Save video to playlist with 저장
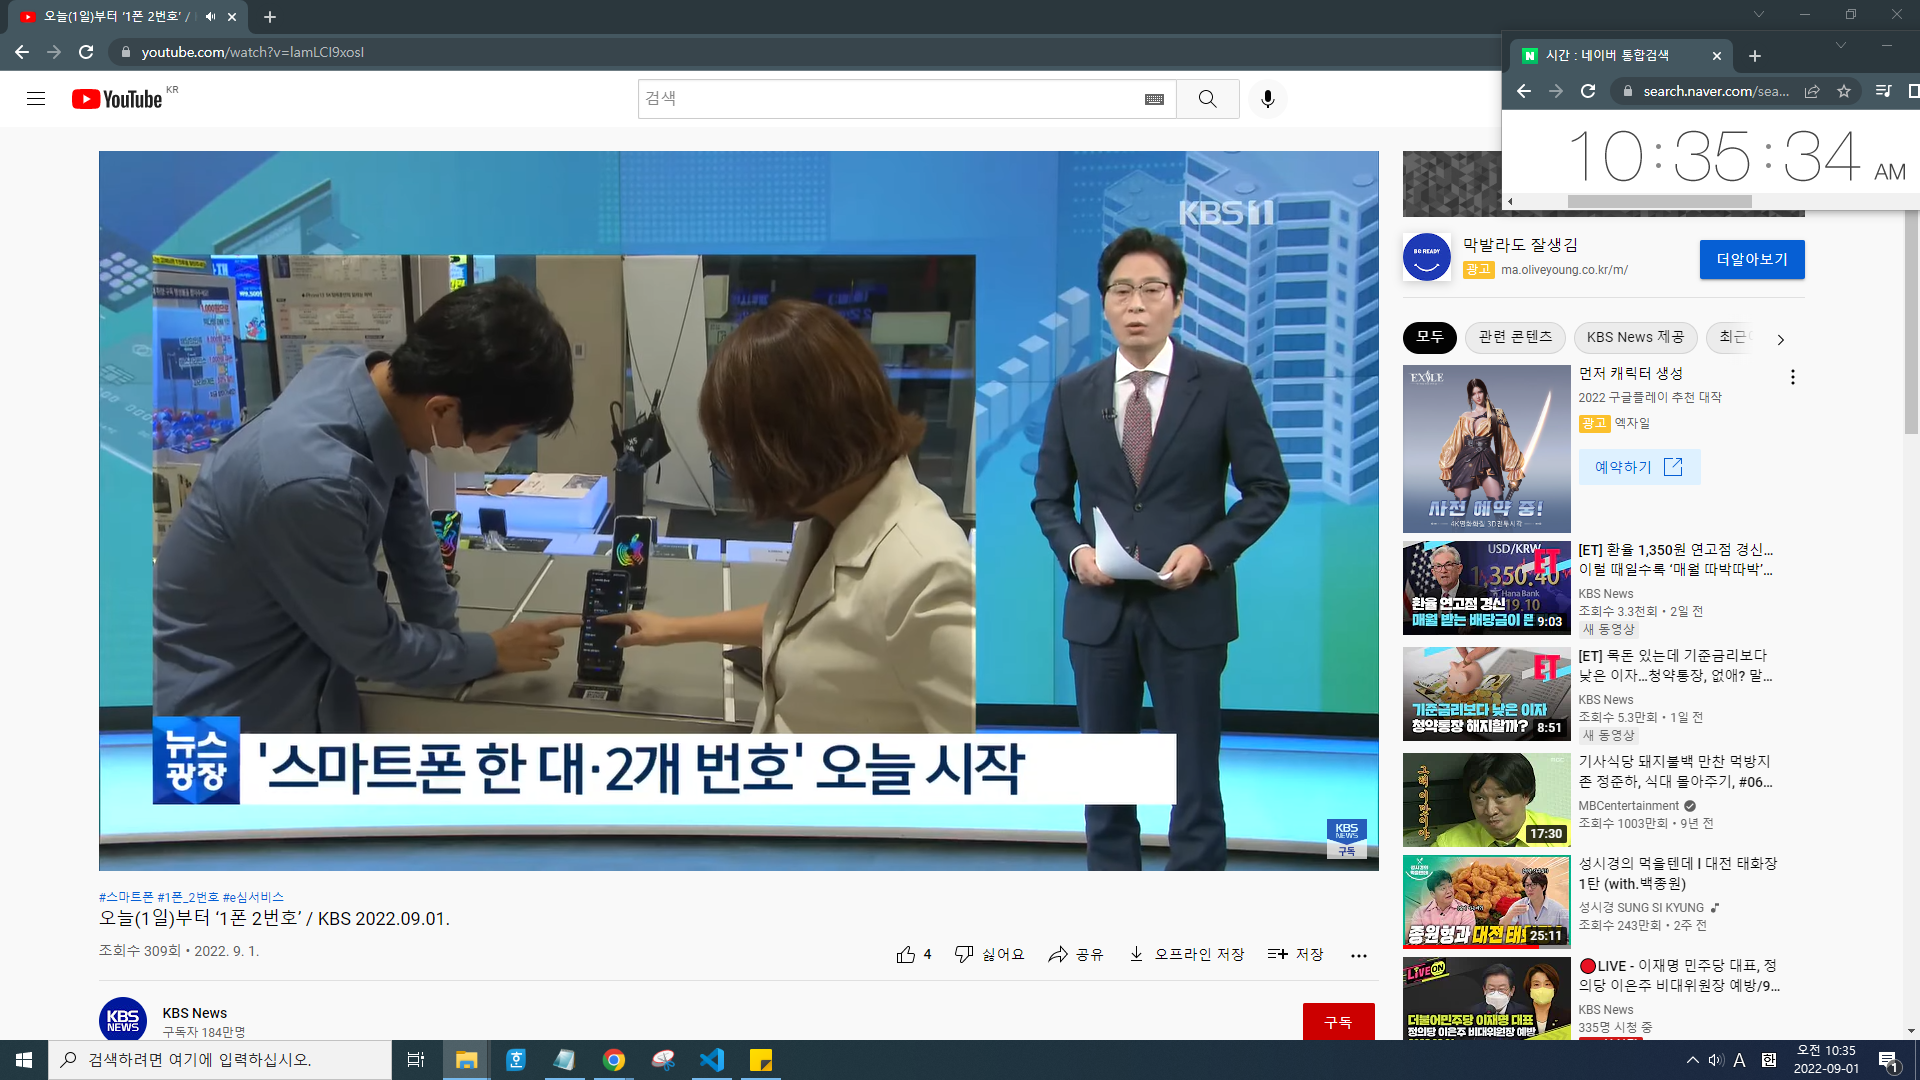This screenshot has width=1920, height=1080. click(x=1295, y=954)
